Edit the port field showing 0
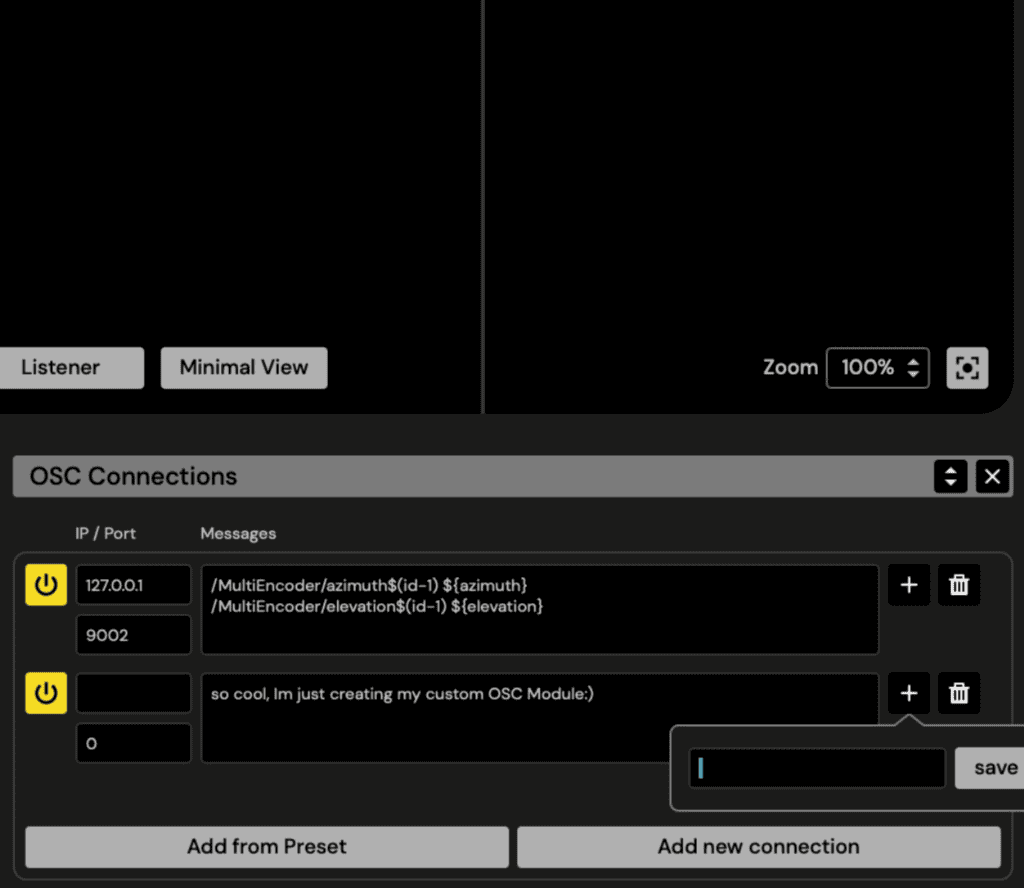 134,743
